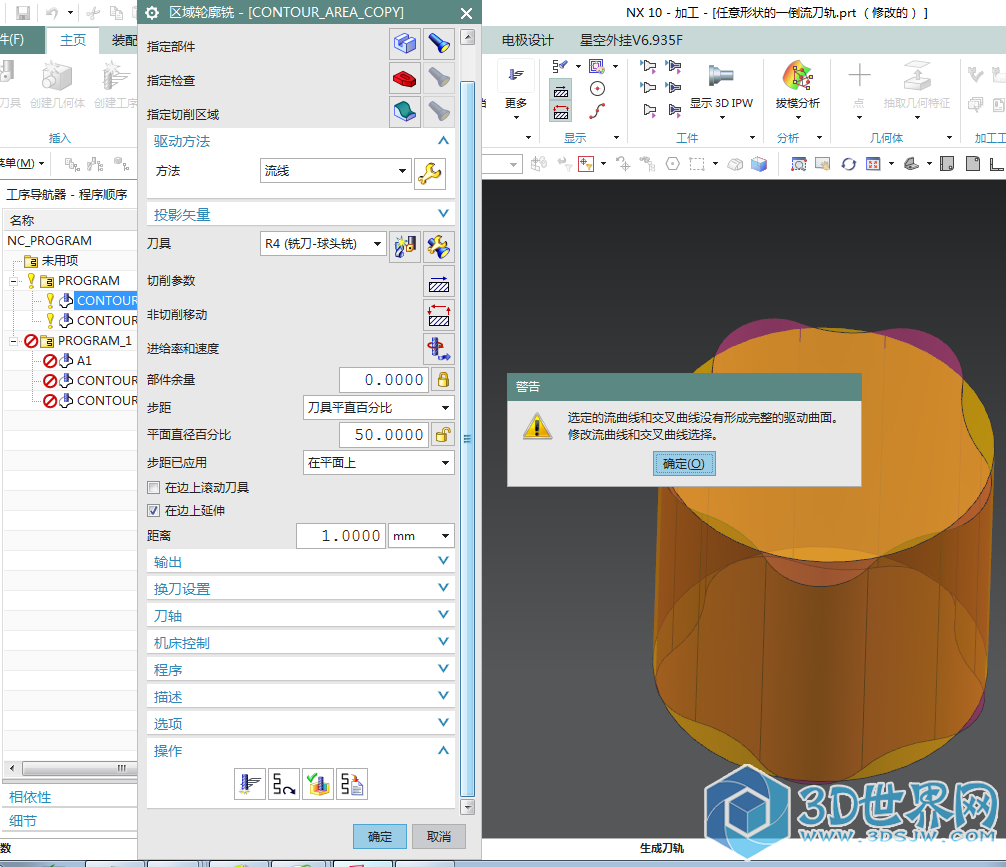
Task: Click the red Specify Check geometry icon
Action: point(405,78)
